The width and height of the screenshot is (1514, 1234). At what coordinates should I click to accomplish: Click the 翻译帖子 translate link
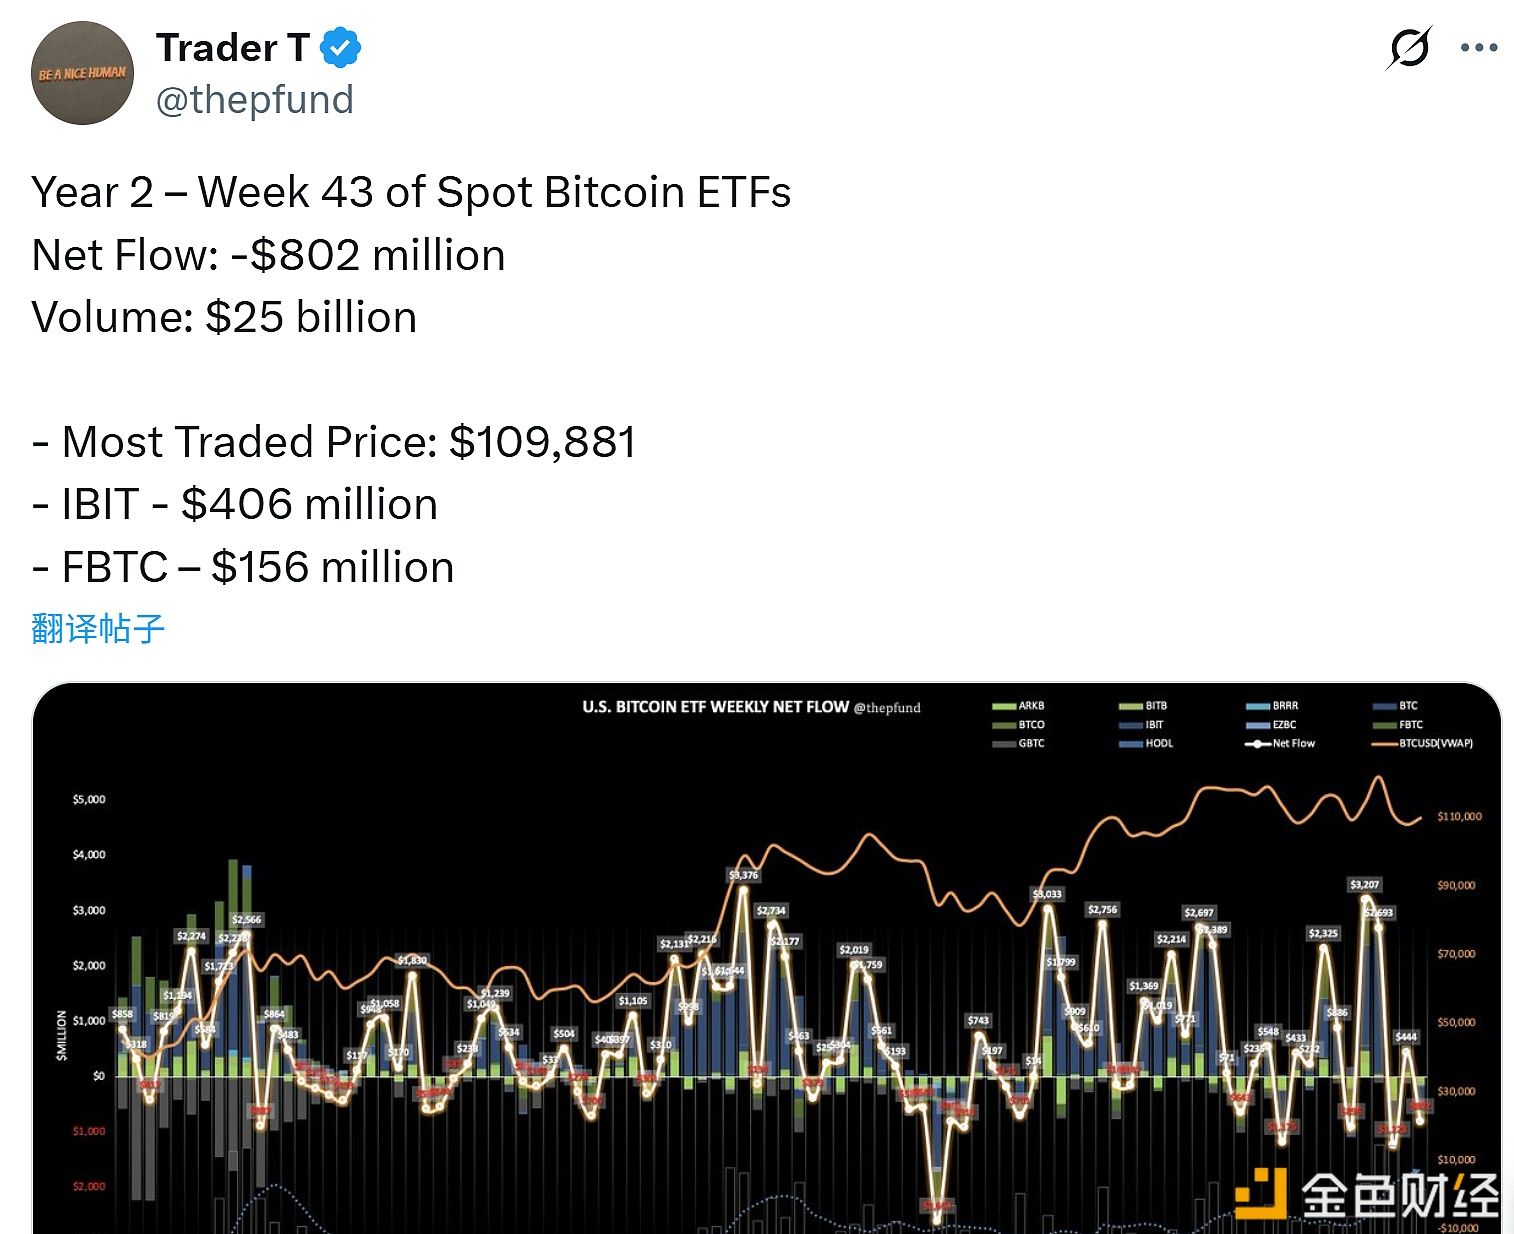(99, 628)
